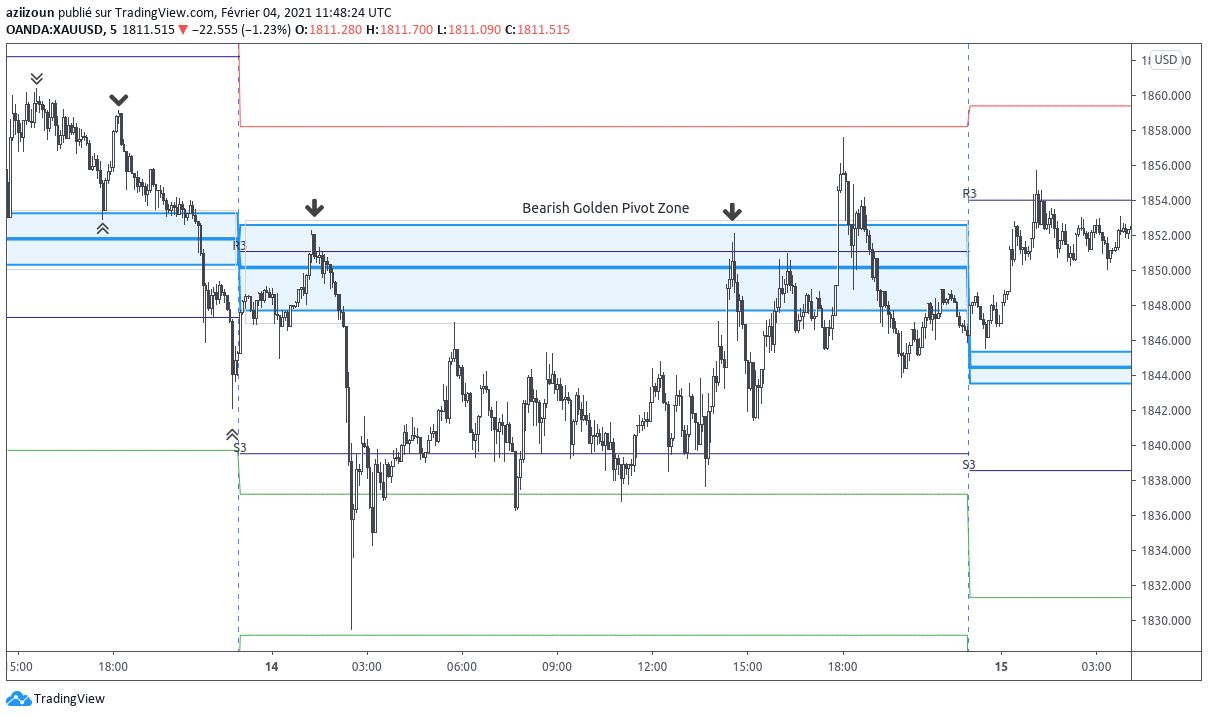Image resolution: width=1208 pixels, height=717 pixels.
Task: Click the 1848.000 price axis label
Action: (x=1166, y=306)
